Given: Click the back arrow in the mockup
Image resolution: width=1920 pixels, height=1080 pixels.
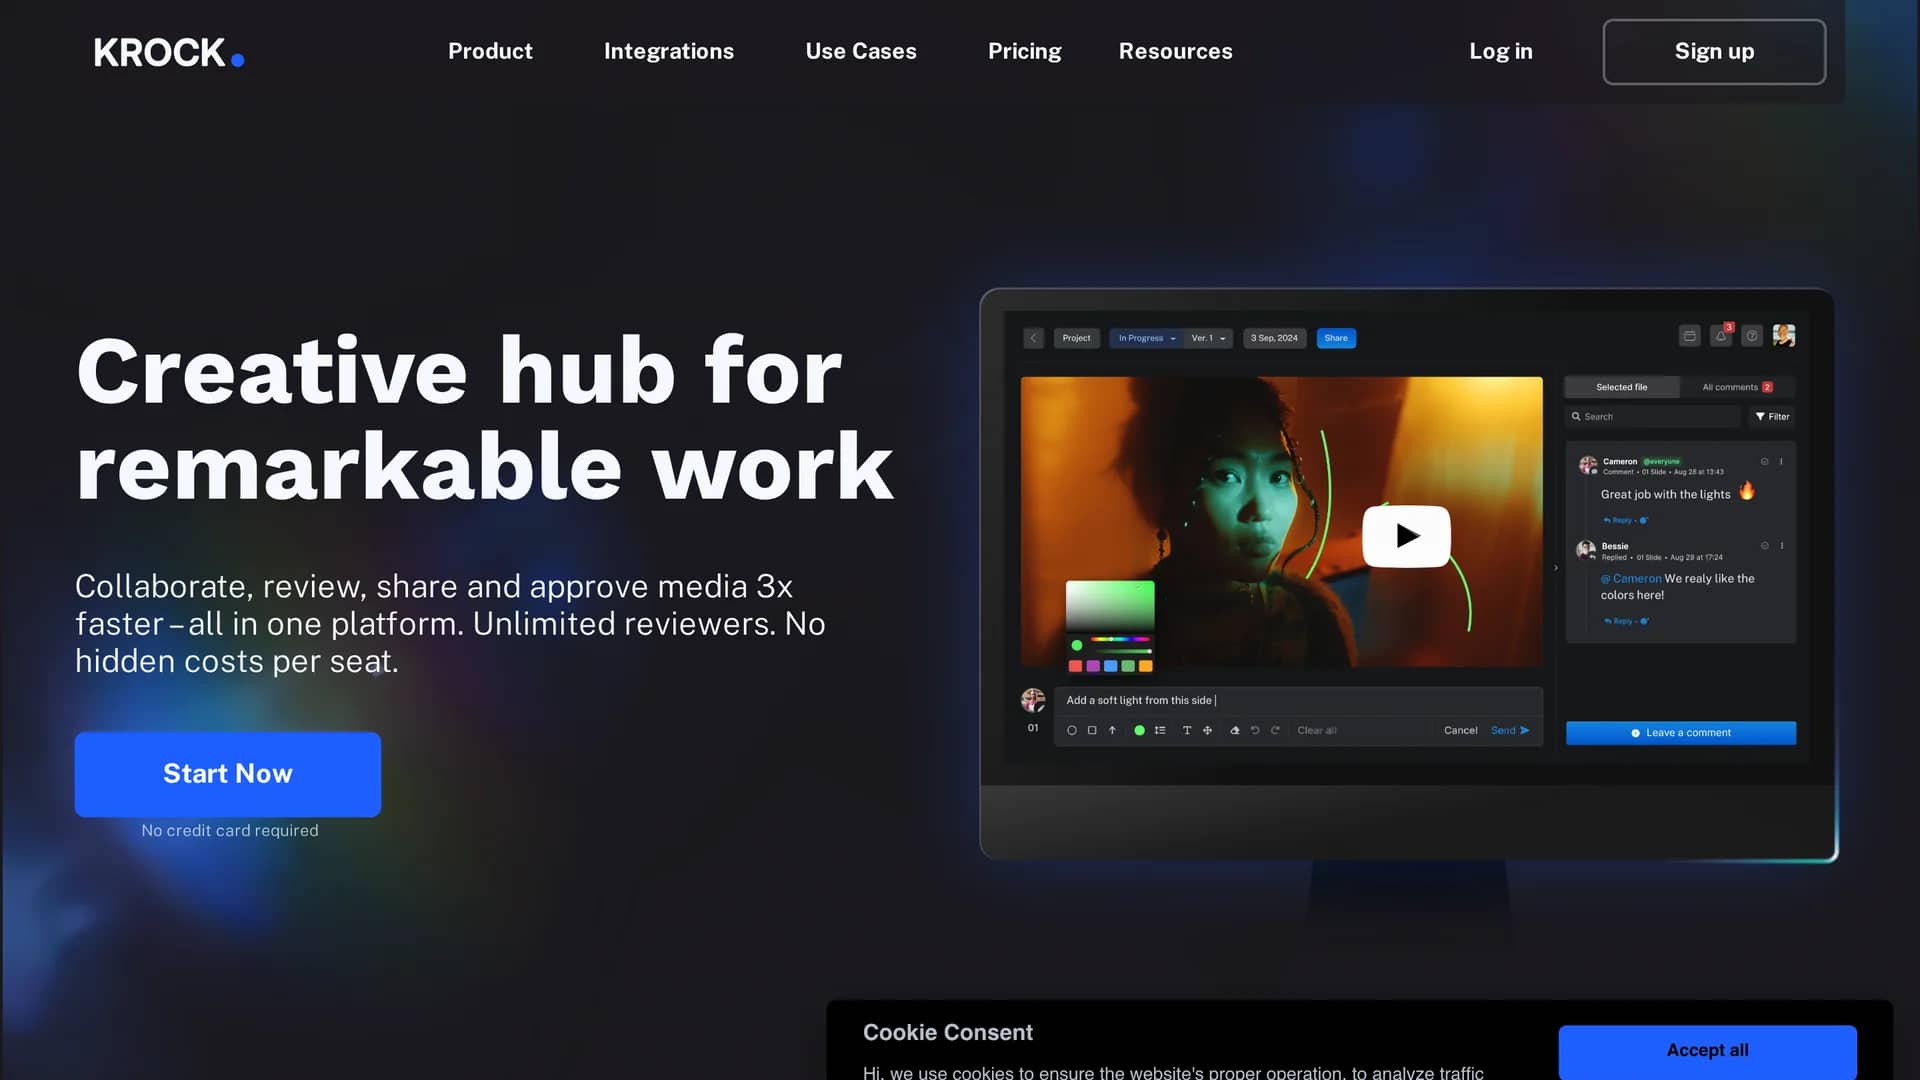Looking at the screenshot, I should click(x=1034, y=338).
